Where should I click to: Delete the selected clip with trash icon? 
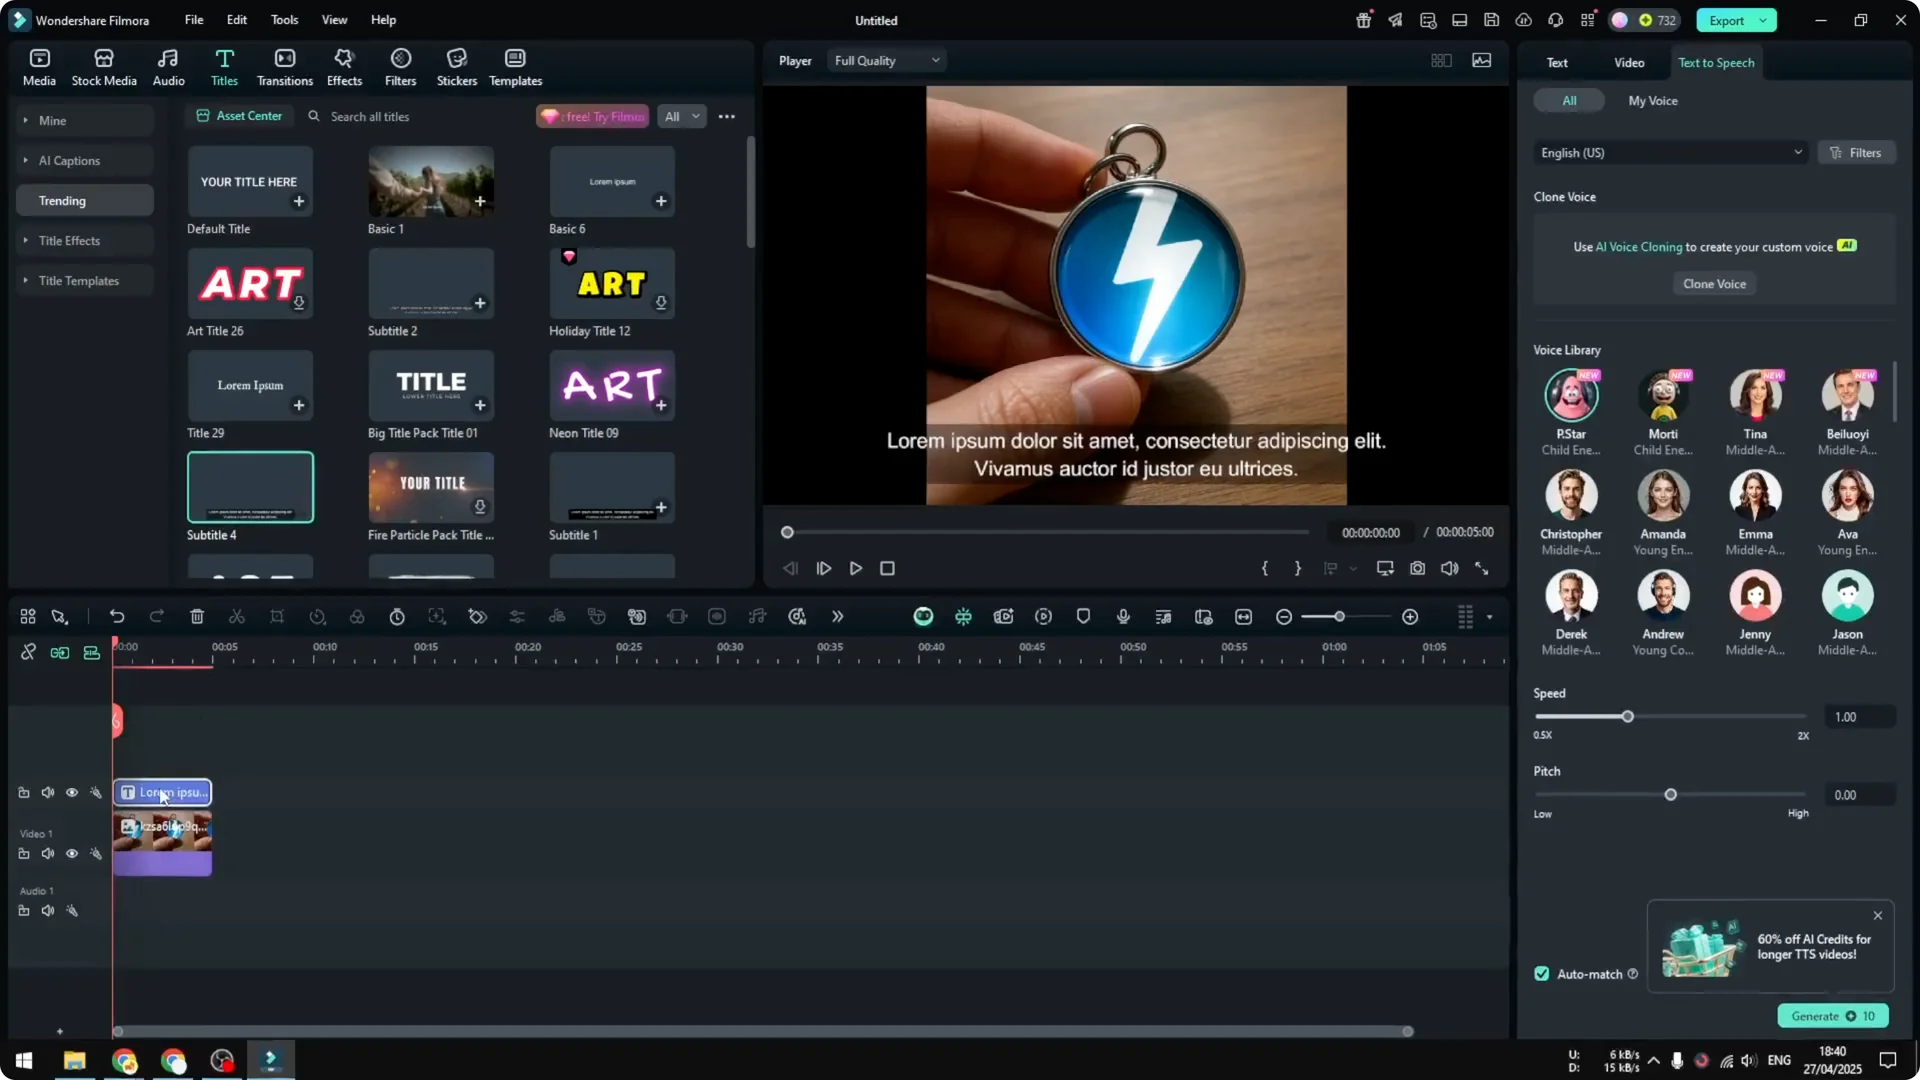tap(197, 616)
